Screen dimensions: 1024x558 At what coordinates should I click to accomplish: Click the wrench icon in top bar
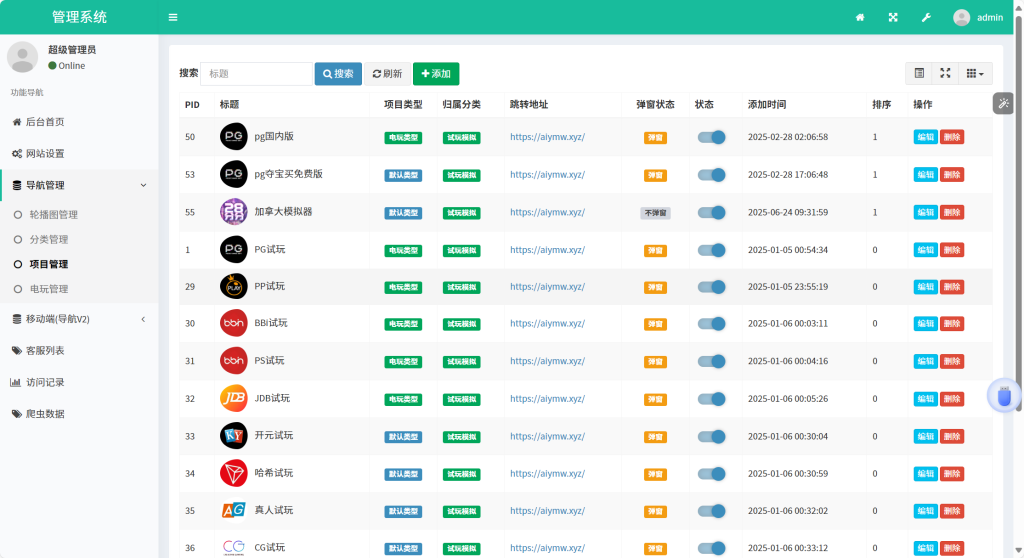(x=926, y=17)
